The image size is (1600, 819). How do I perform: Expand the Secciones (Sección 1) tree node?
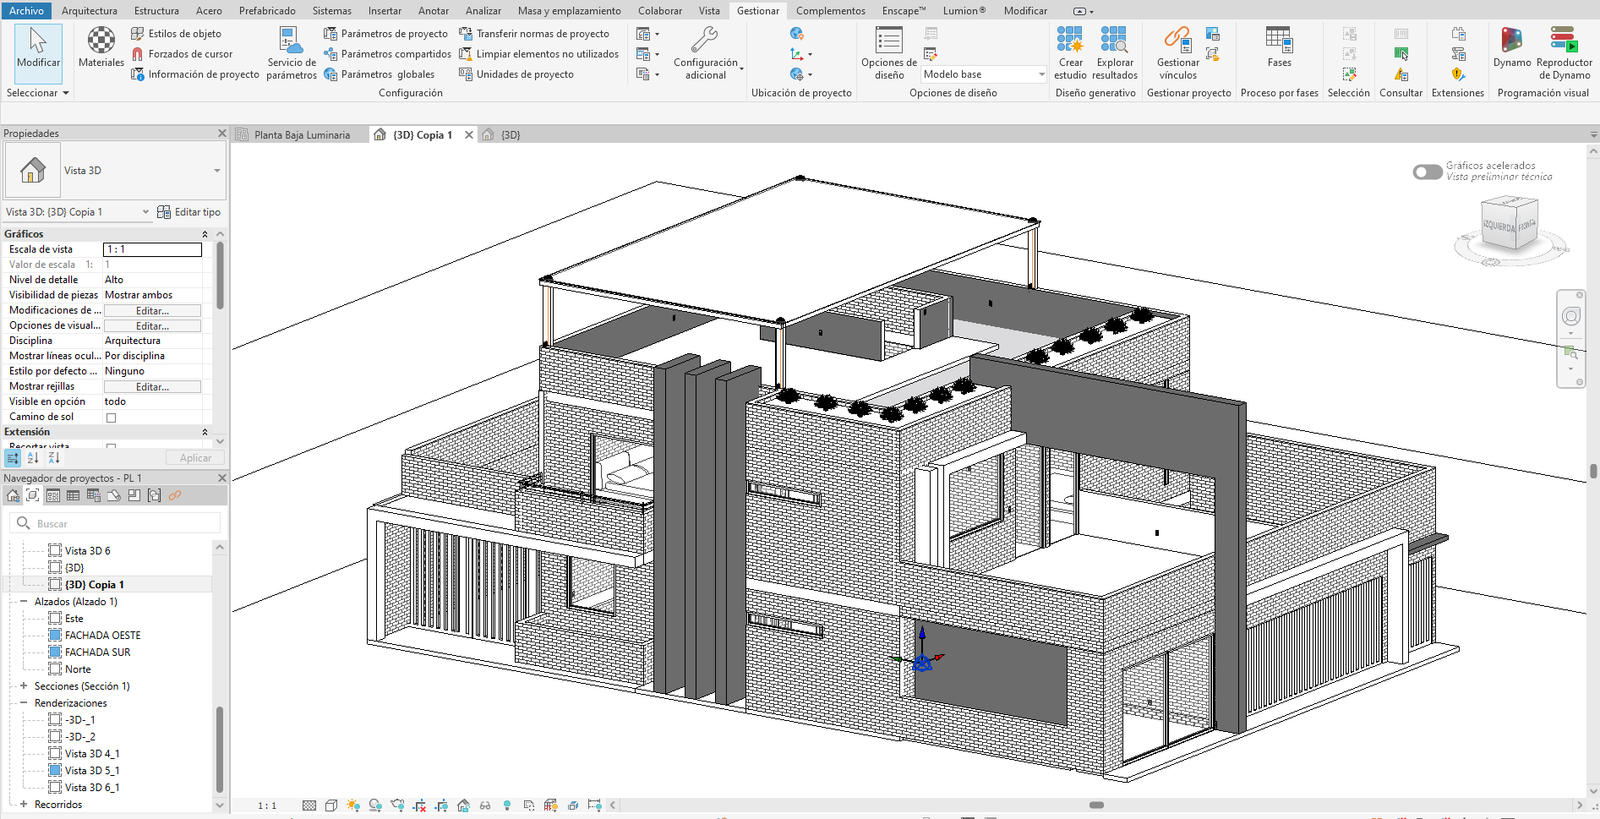[x=23, y=686]
